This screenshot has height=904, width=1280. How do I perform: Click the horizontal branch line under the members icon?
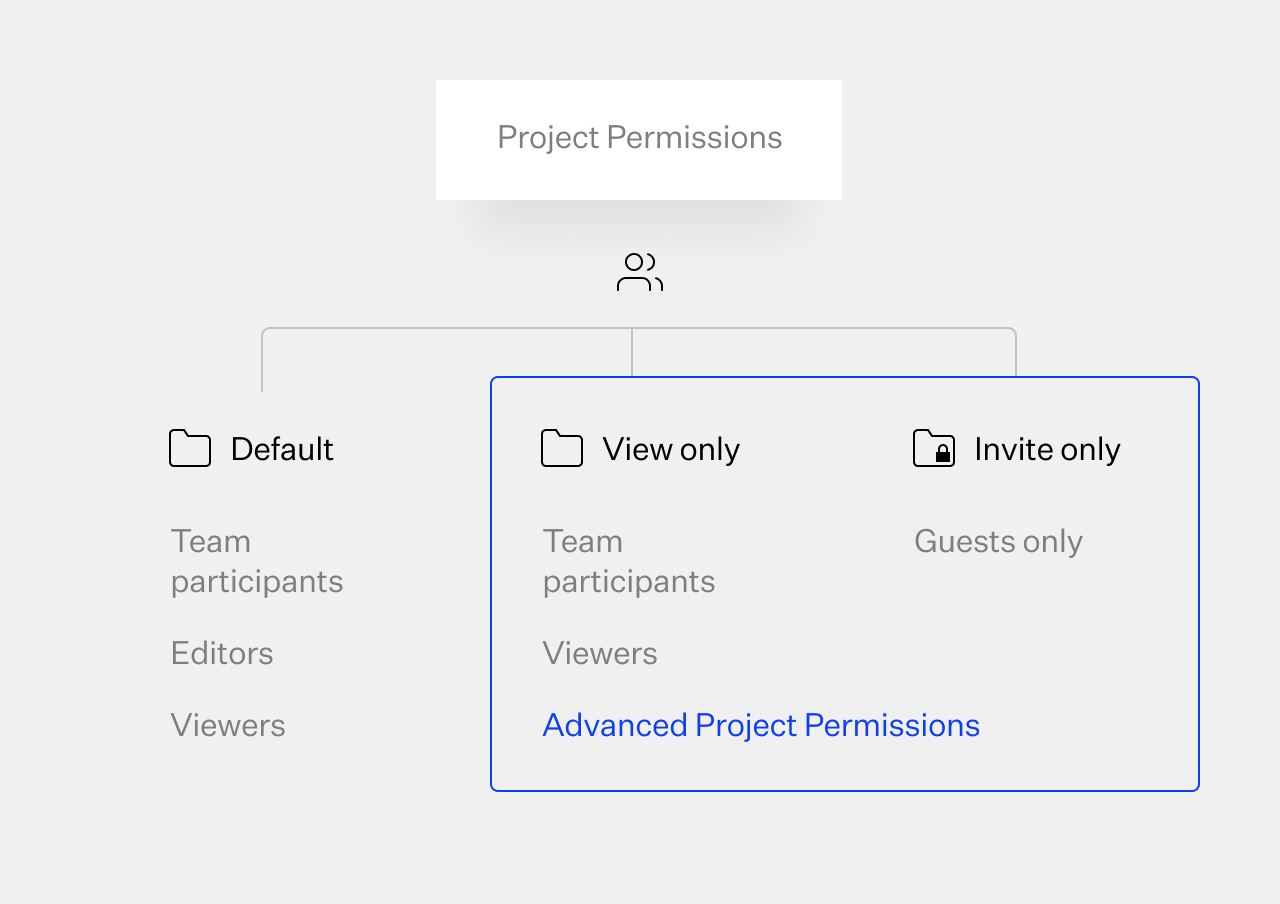coord(450,328)
